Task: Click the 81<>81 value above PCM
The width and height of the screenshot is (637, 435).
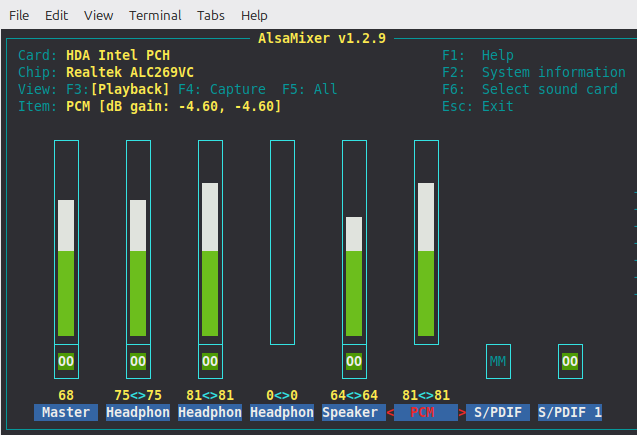Action: point(426,395)
